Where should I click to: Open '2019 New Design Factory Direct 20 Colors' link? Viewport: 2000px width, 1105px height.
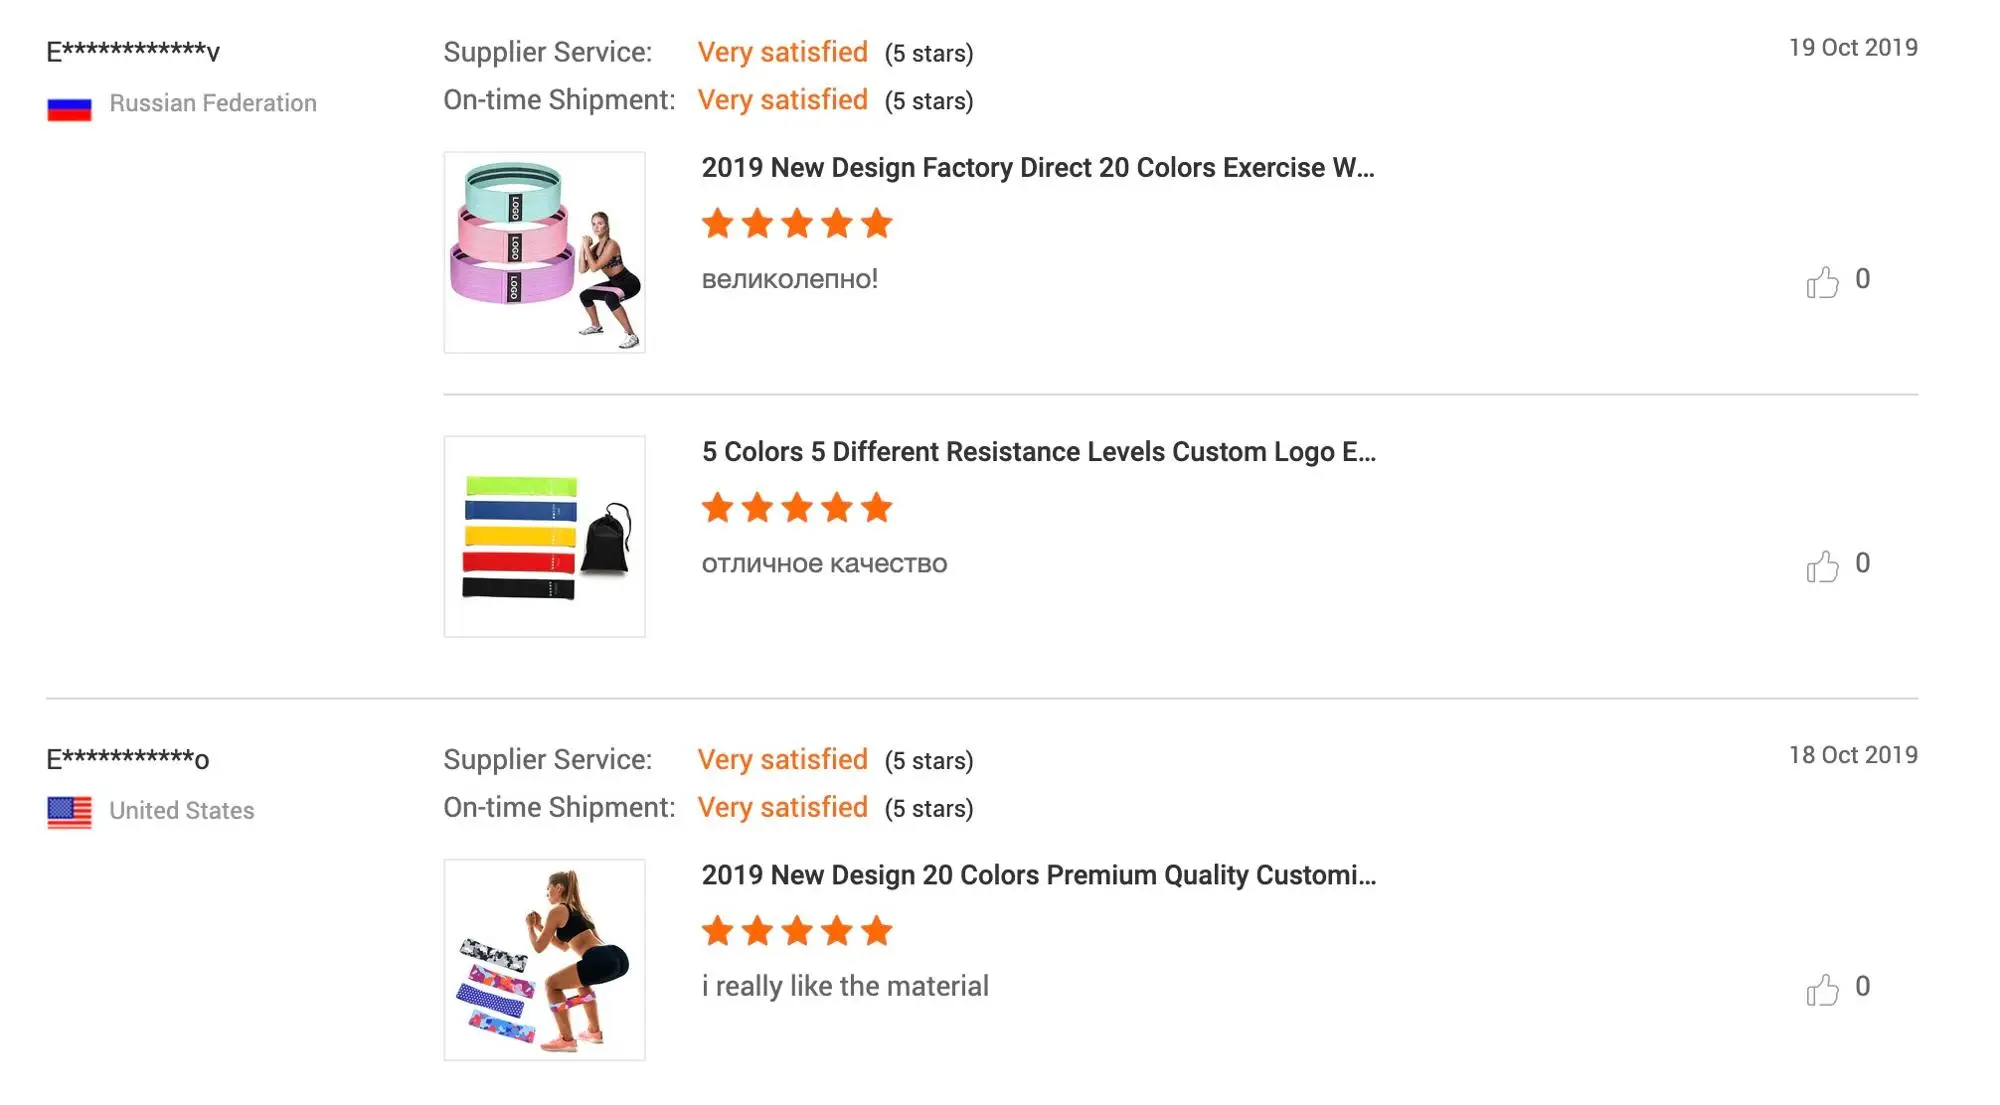(1038, 168)
